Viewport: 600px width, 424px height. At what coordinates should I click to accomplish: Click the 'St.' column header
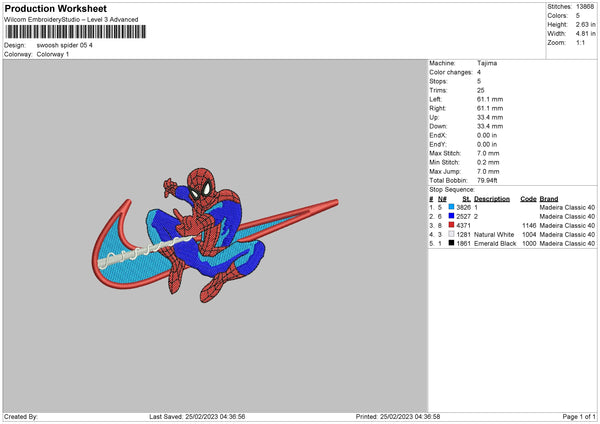pos(466,199)
